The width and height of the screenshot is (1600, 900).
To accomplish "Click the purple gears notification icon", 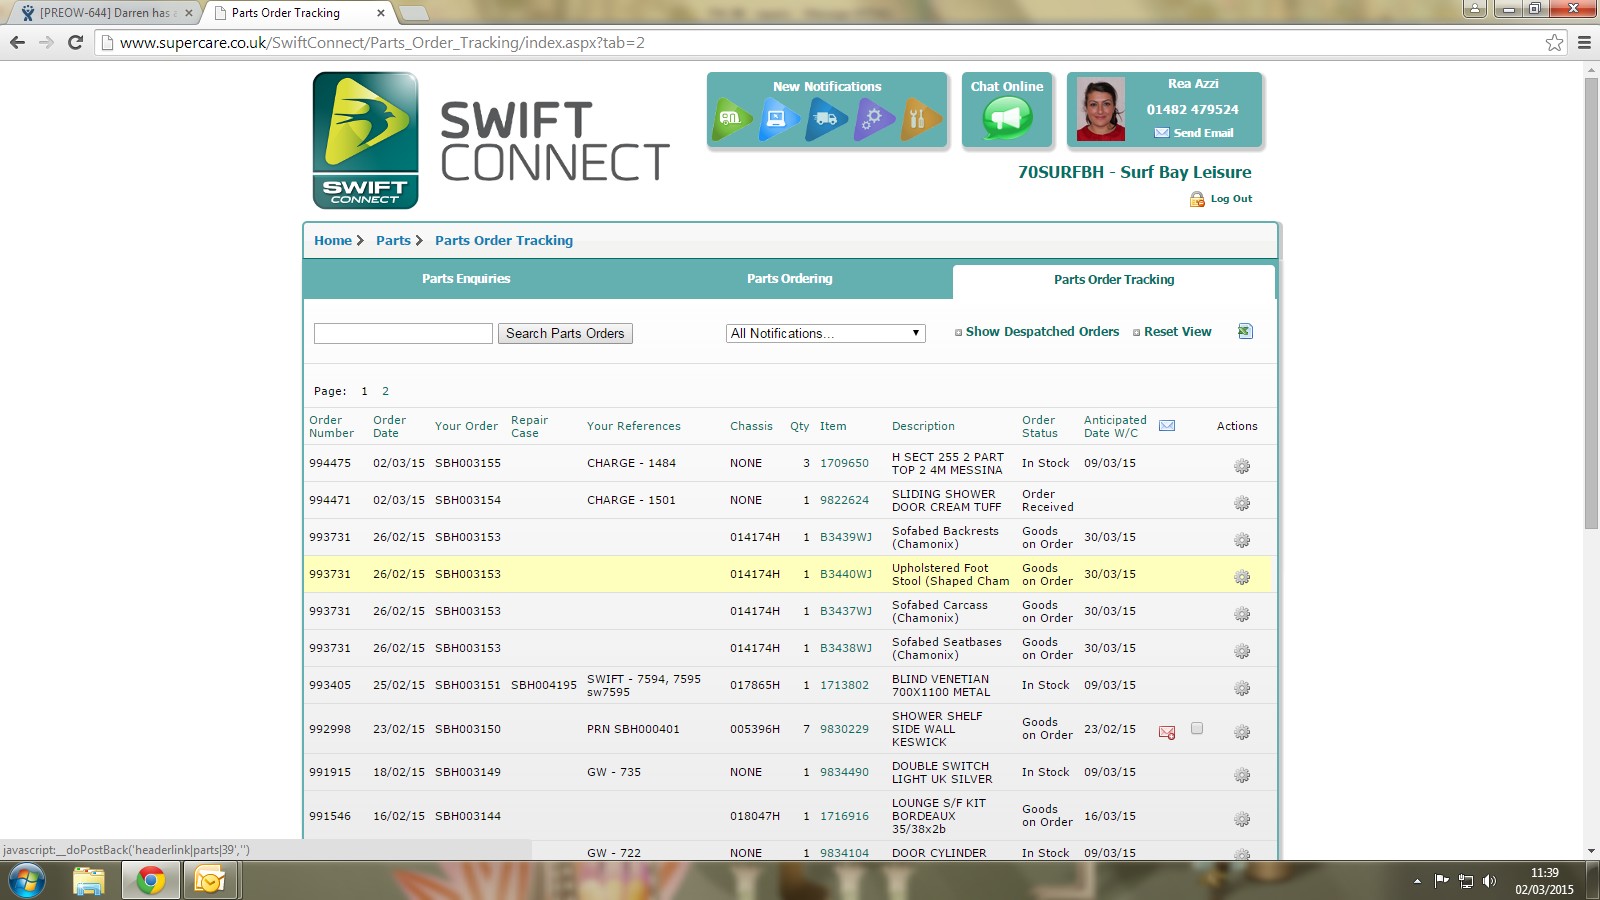I will (x=873, y=119).
